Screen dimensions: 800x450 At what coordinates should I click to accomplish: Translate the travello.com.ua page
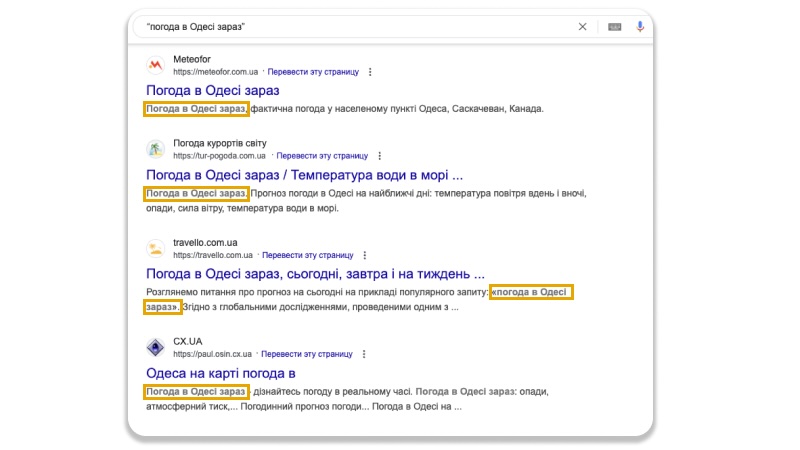pos(308,255)
